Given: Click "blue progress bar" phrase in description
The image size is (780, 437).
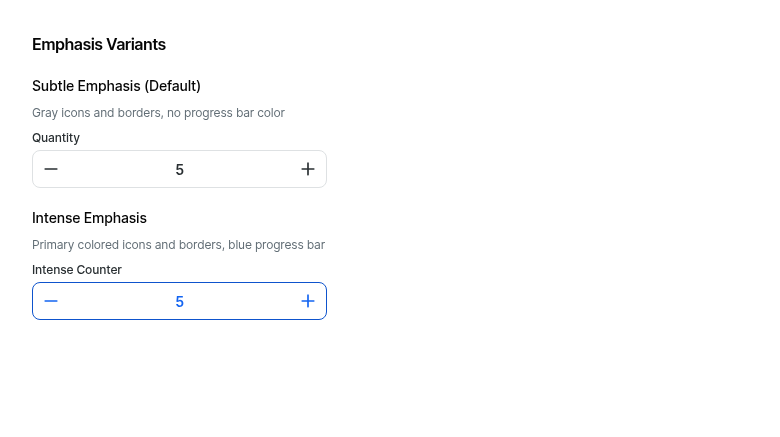Looking at the screenshot, I should coord(277,245).
